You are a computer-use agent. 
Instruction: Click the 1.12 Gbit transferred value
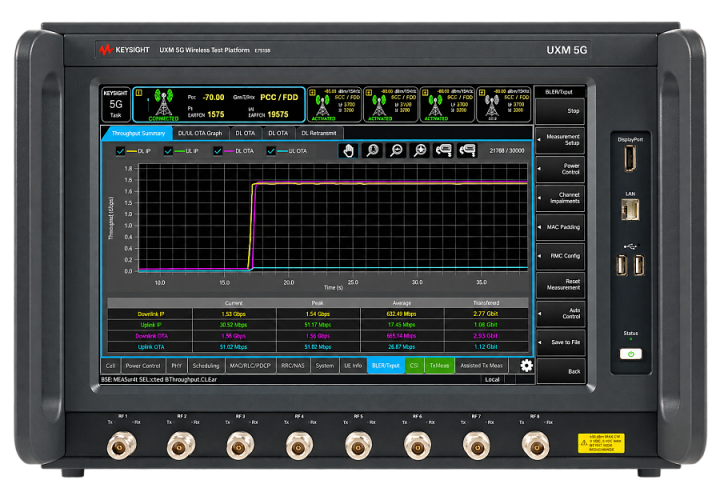485,347
